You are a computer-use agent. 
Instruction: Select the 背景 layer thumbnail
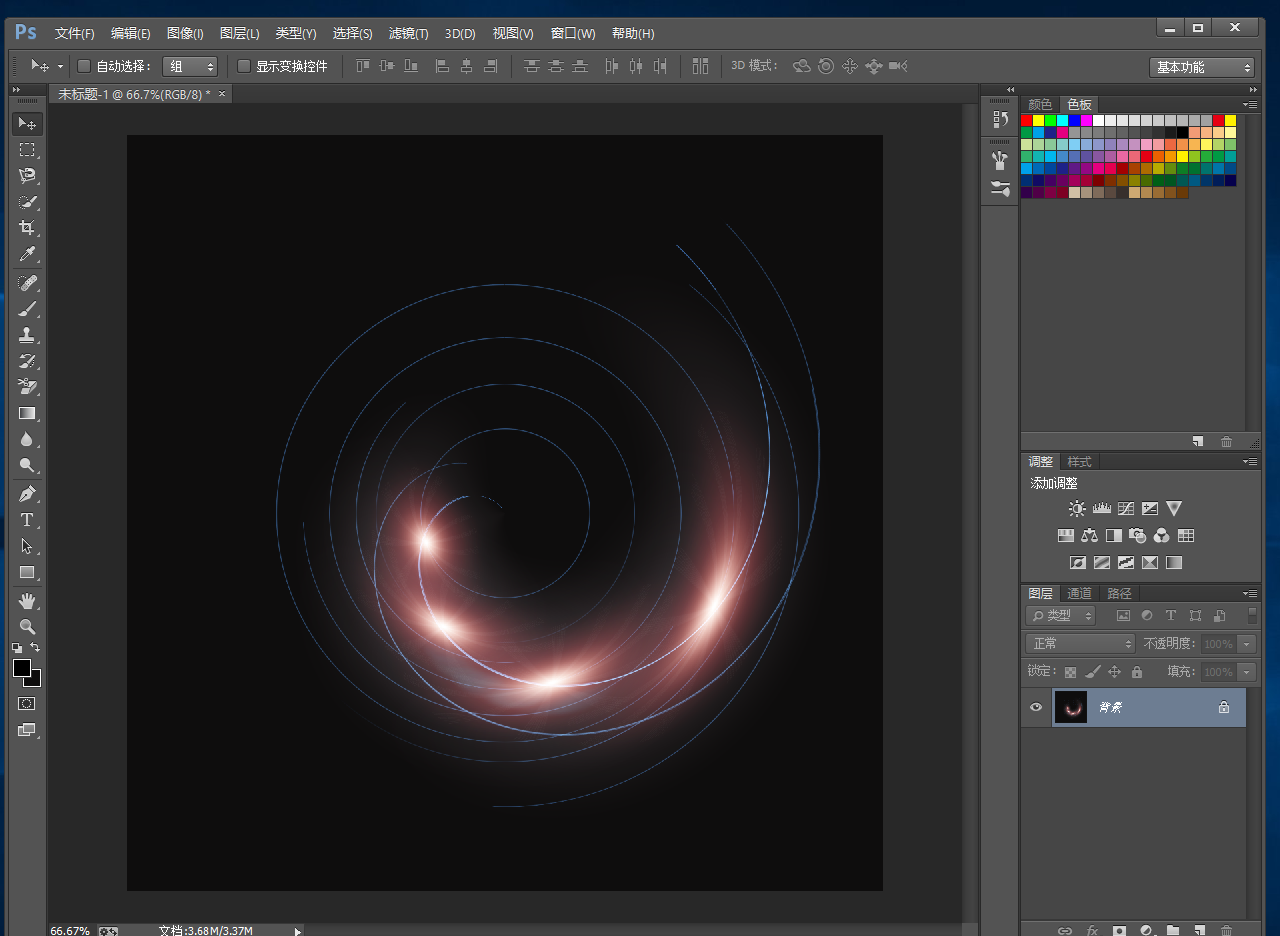pyautogui.click(x=1070, y=707)
